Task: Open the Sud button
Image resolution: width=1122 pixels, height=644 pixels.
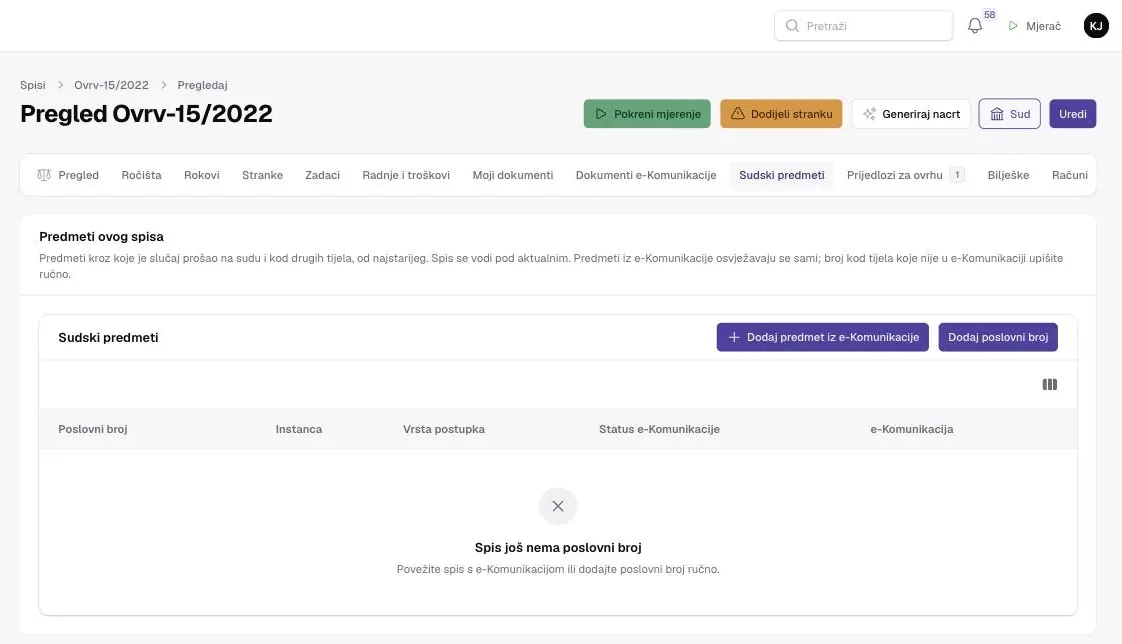Action: (1010, 114)
